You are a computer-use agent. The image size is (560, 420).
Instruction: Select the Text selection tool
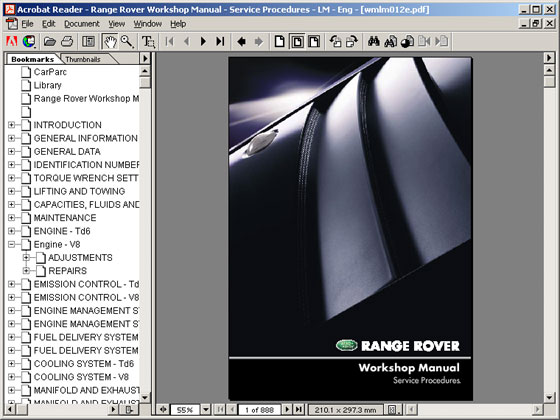(148, 41)
